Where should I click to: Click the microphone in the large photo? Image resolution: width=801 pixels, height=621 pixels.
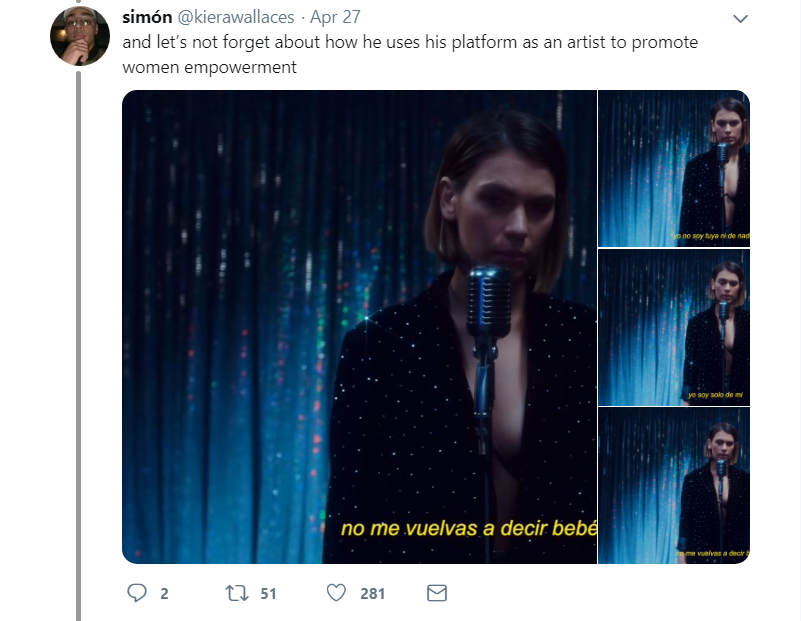(x=487, y=300)
